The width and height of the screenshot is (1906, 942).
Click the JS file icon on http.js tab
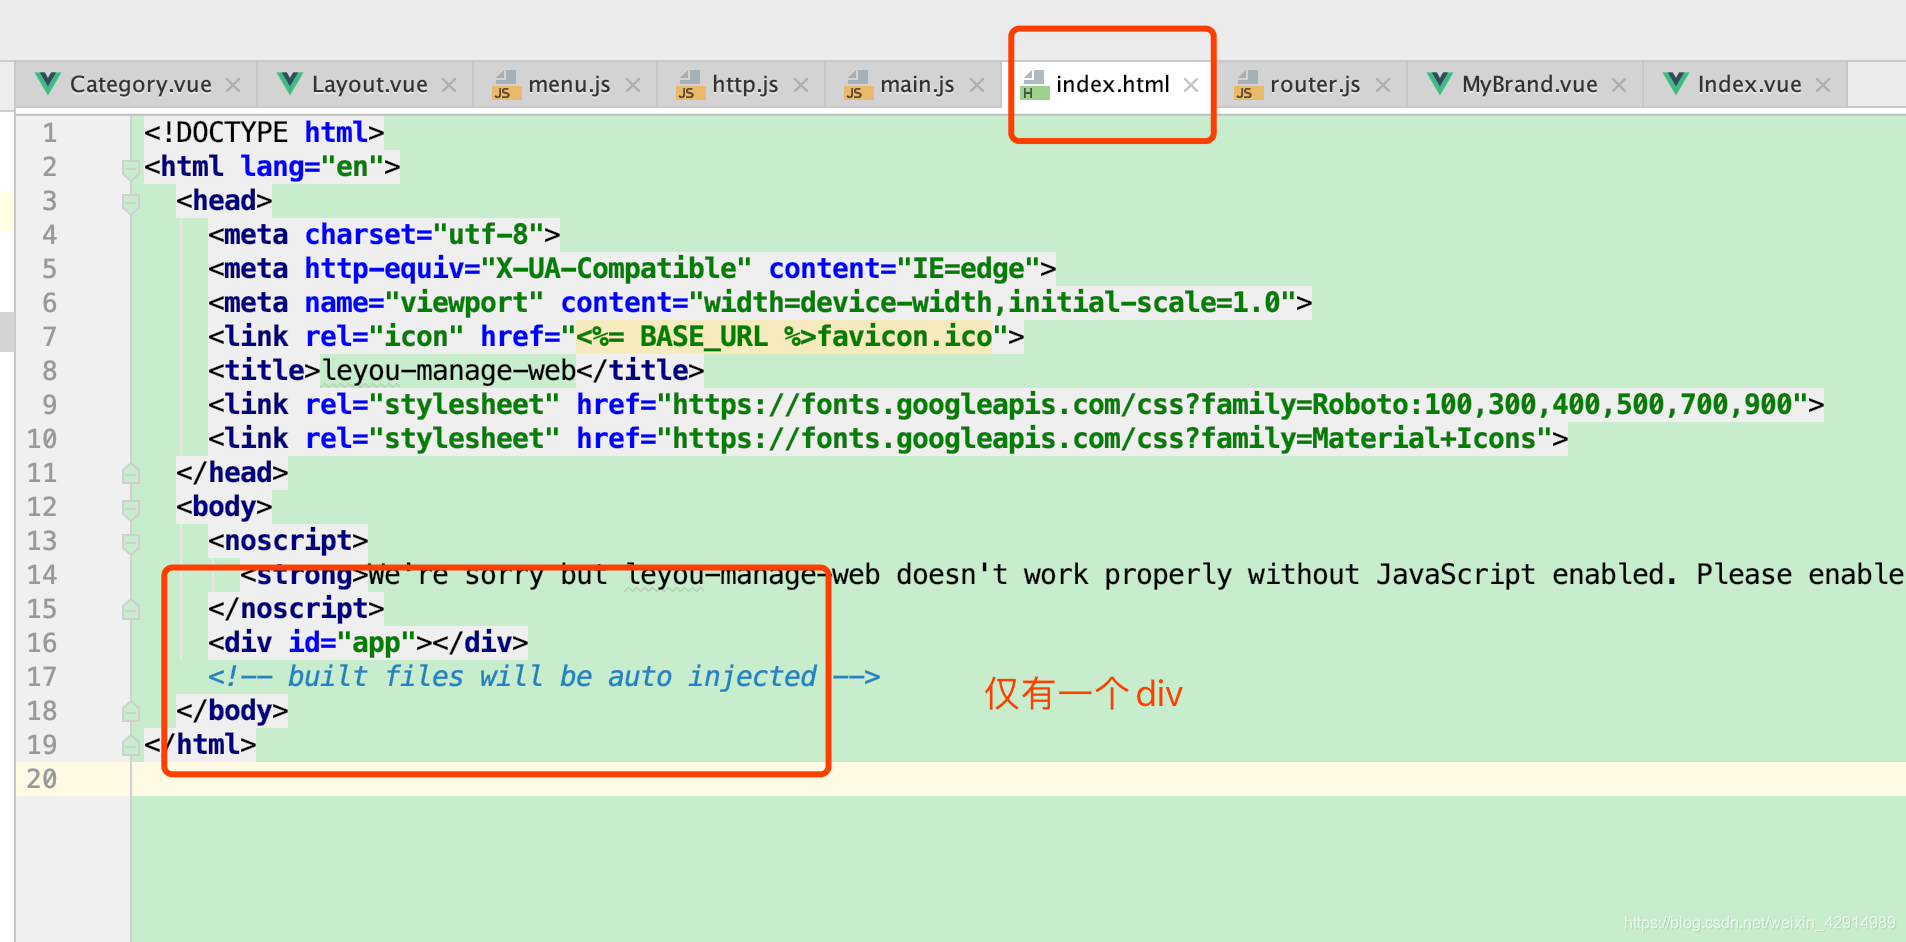(x=689, y=85)
